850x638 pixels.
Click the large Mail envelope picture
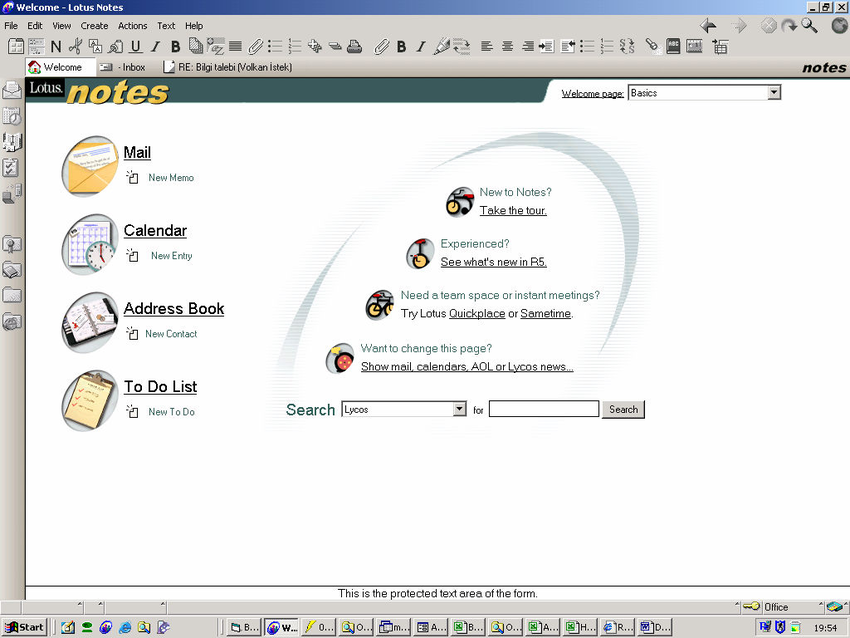[90, 165]
